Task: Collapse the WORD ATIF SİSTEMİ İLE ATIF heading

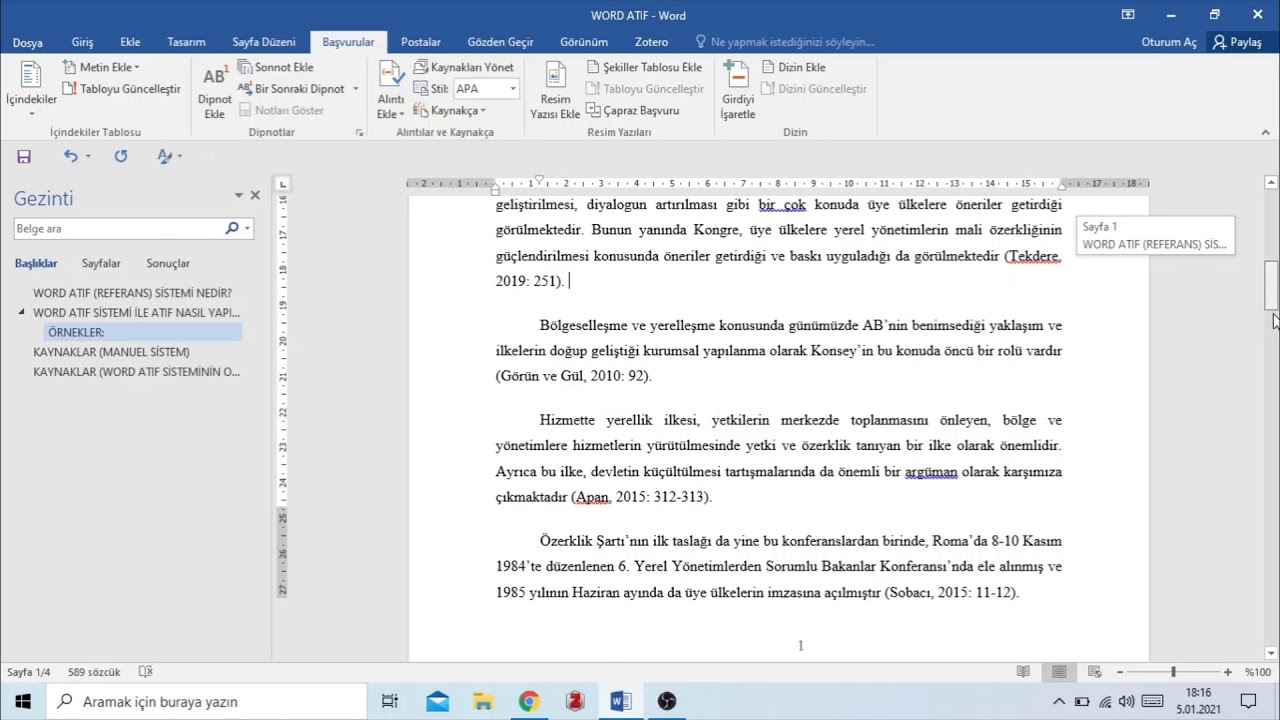Action: tap(22, 313)
